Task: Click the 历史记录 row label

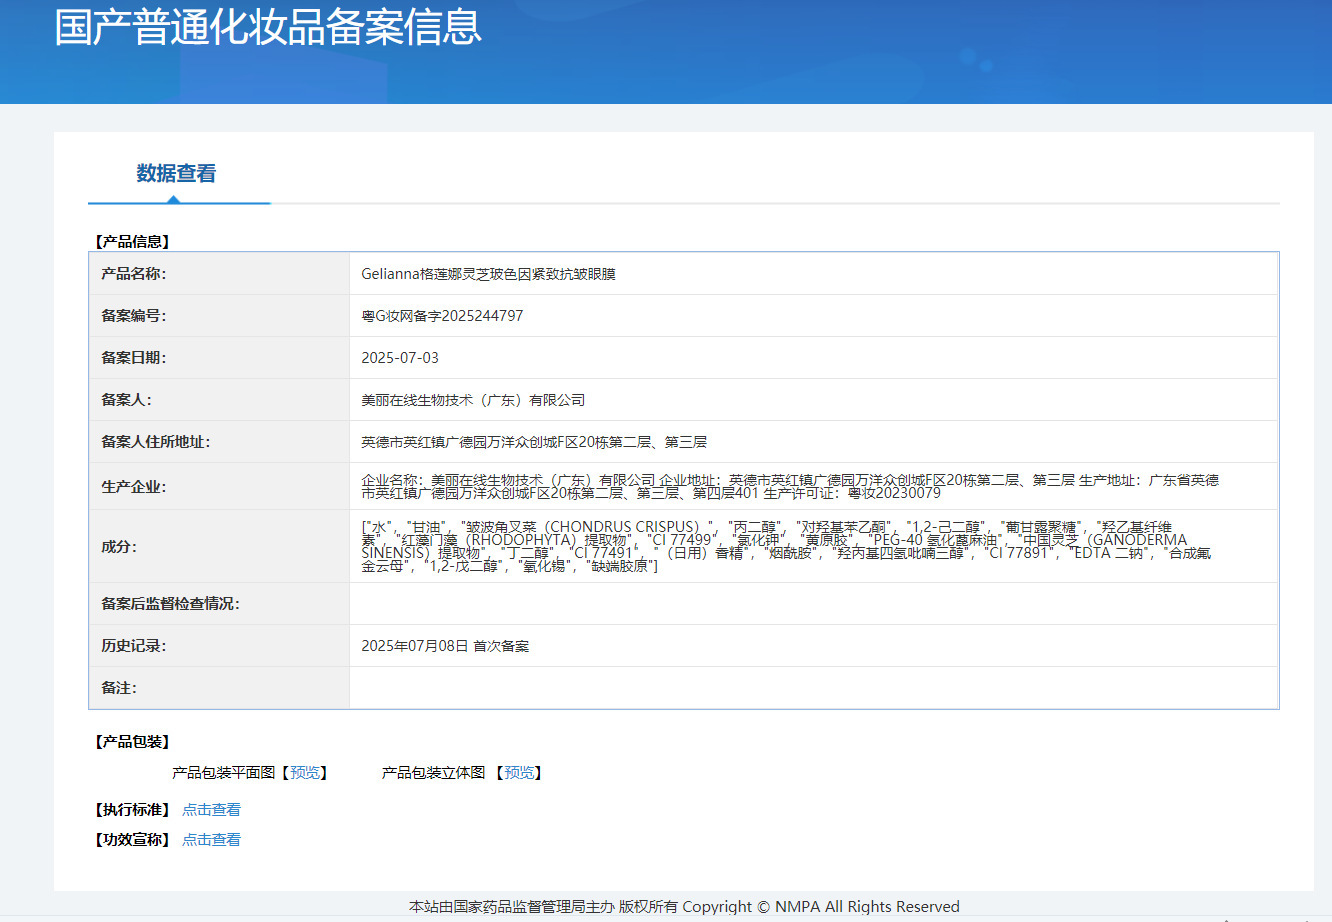Action: pyautogui.click(x=133, y=646)
